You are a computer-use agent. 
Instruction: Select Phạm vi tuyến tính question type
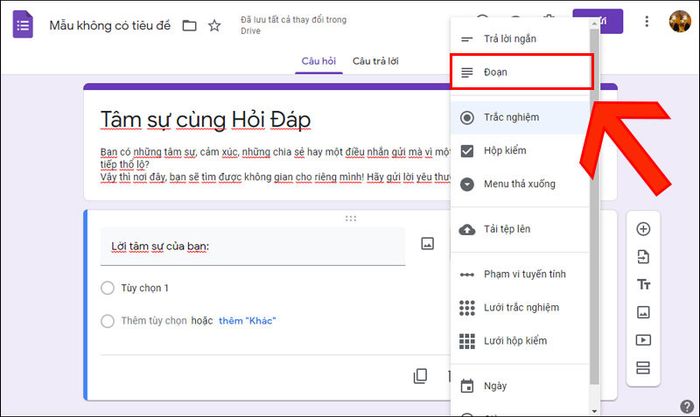[520, 274]
